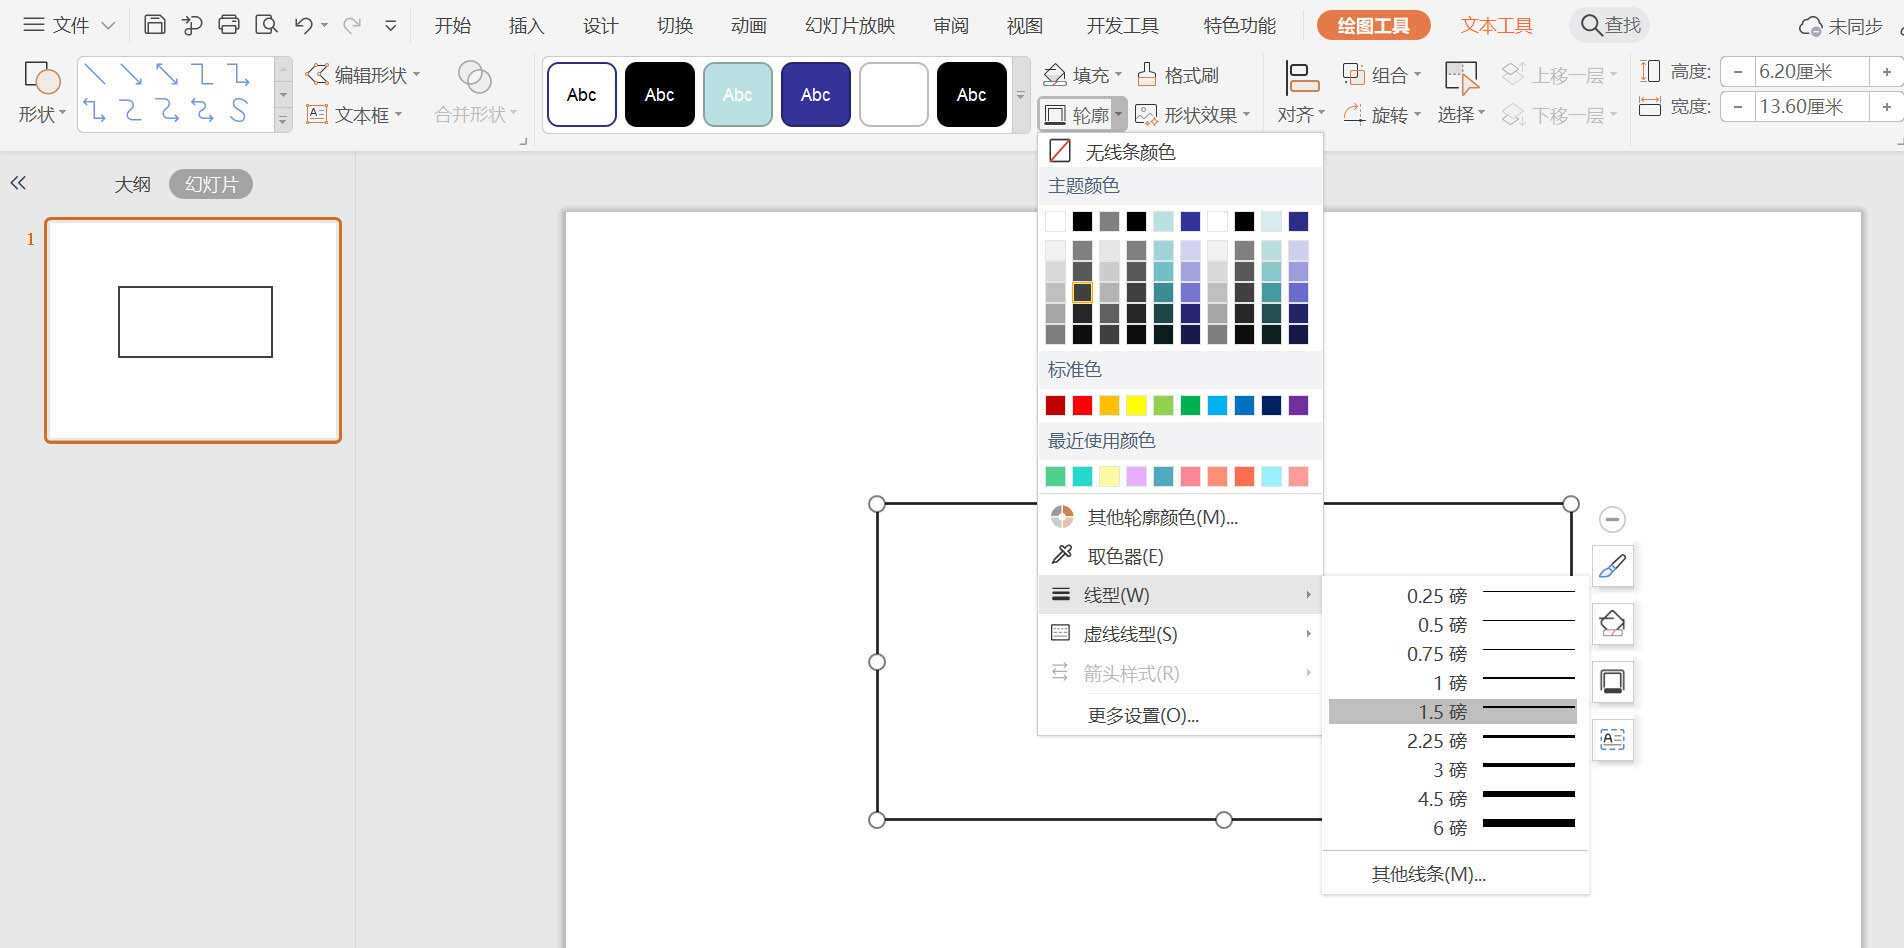This screenshot has height=948, width=1904.
Task: Switch to the Outline (大纲) view toggle
Action: point(132,184)
